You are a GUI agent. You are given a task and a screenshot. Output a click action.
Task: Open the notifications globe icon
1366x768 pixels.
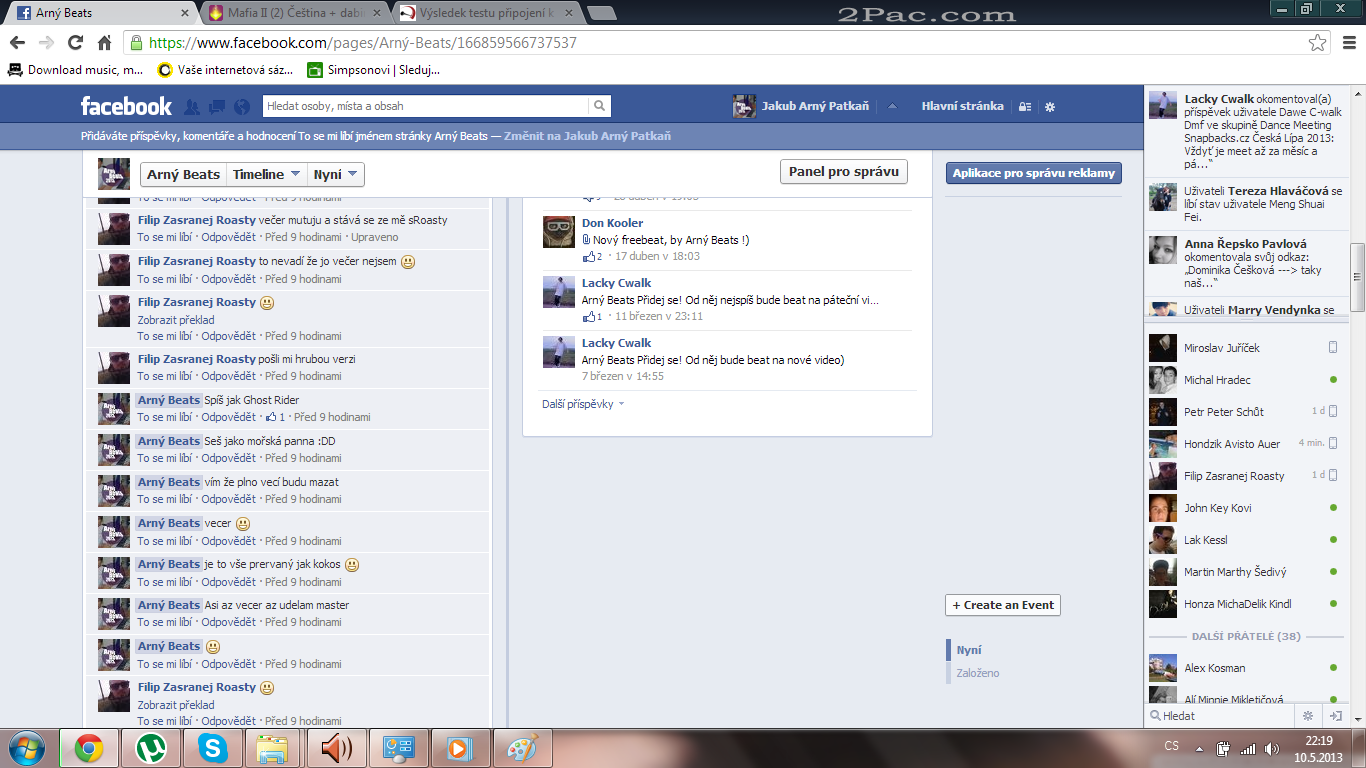242,107
